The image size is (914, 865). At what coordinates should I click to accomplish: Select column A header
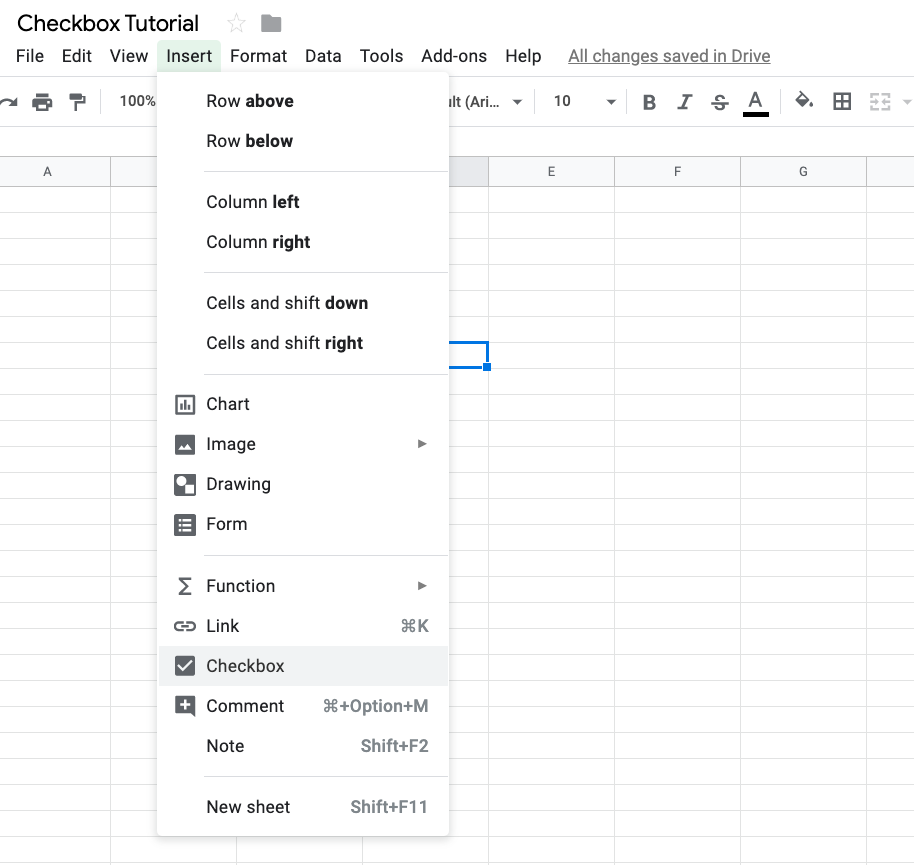(55, 171)
